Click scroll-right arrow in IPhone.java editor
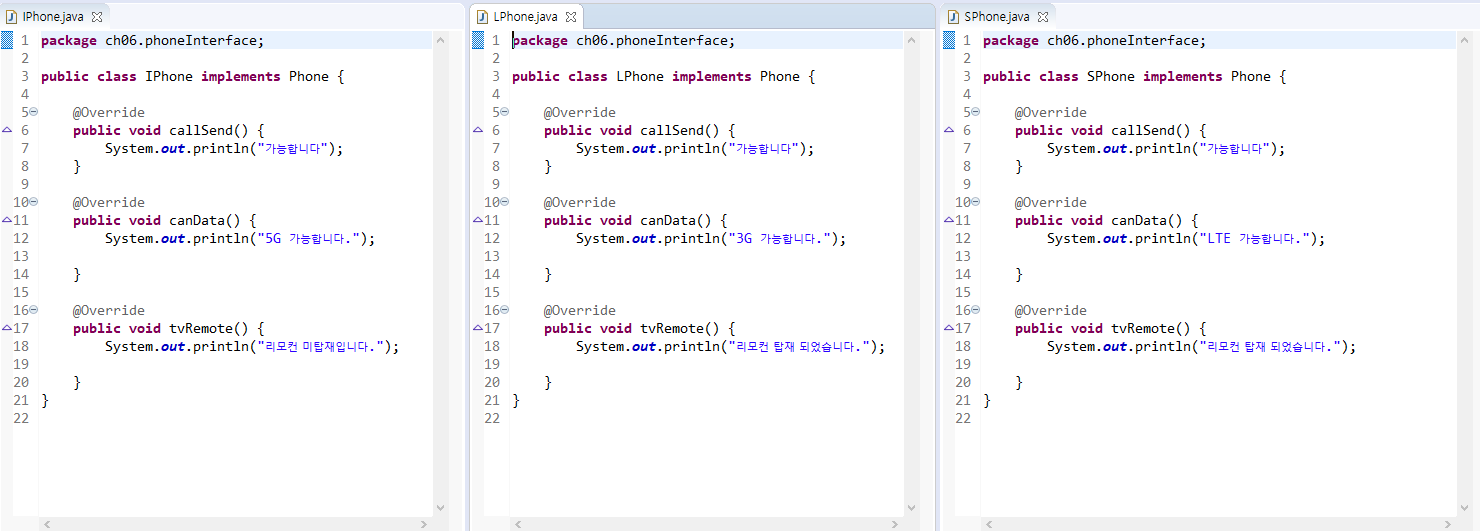 (425, 523)
